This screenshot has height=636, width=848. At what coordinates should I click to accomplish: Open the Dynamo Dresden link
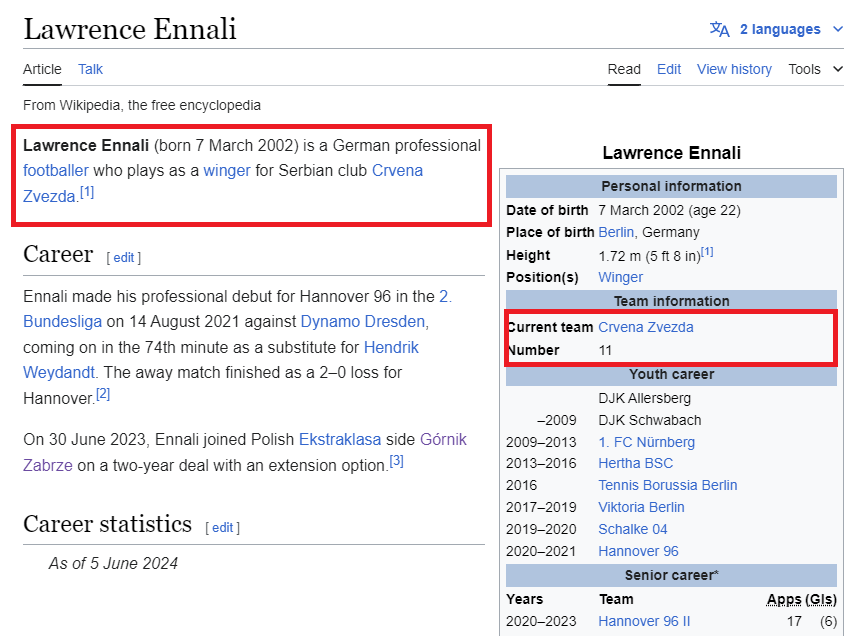click(363, 322)
